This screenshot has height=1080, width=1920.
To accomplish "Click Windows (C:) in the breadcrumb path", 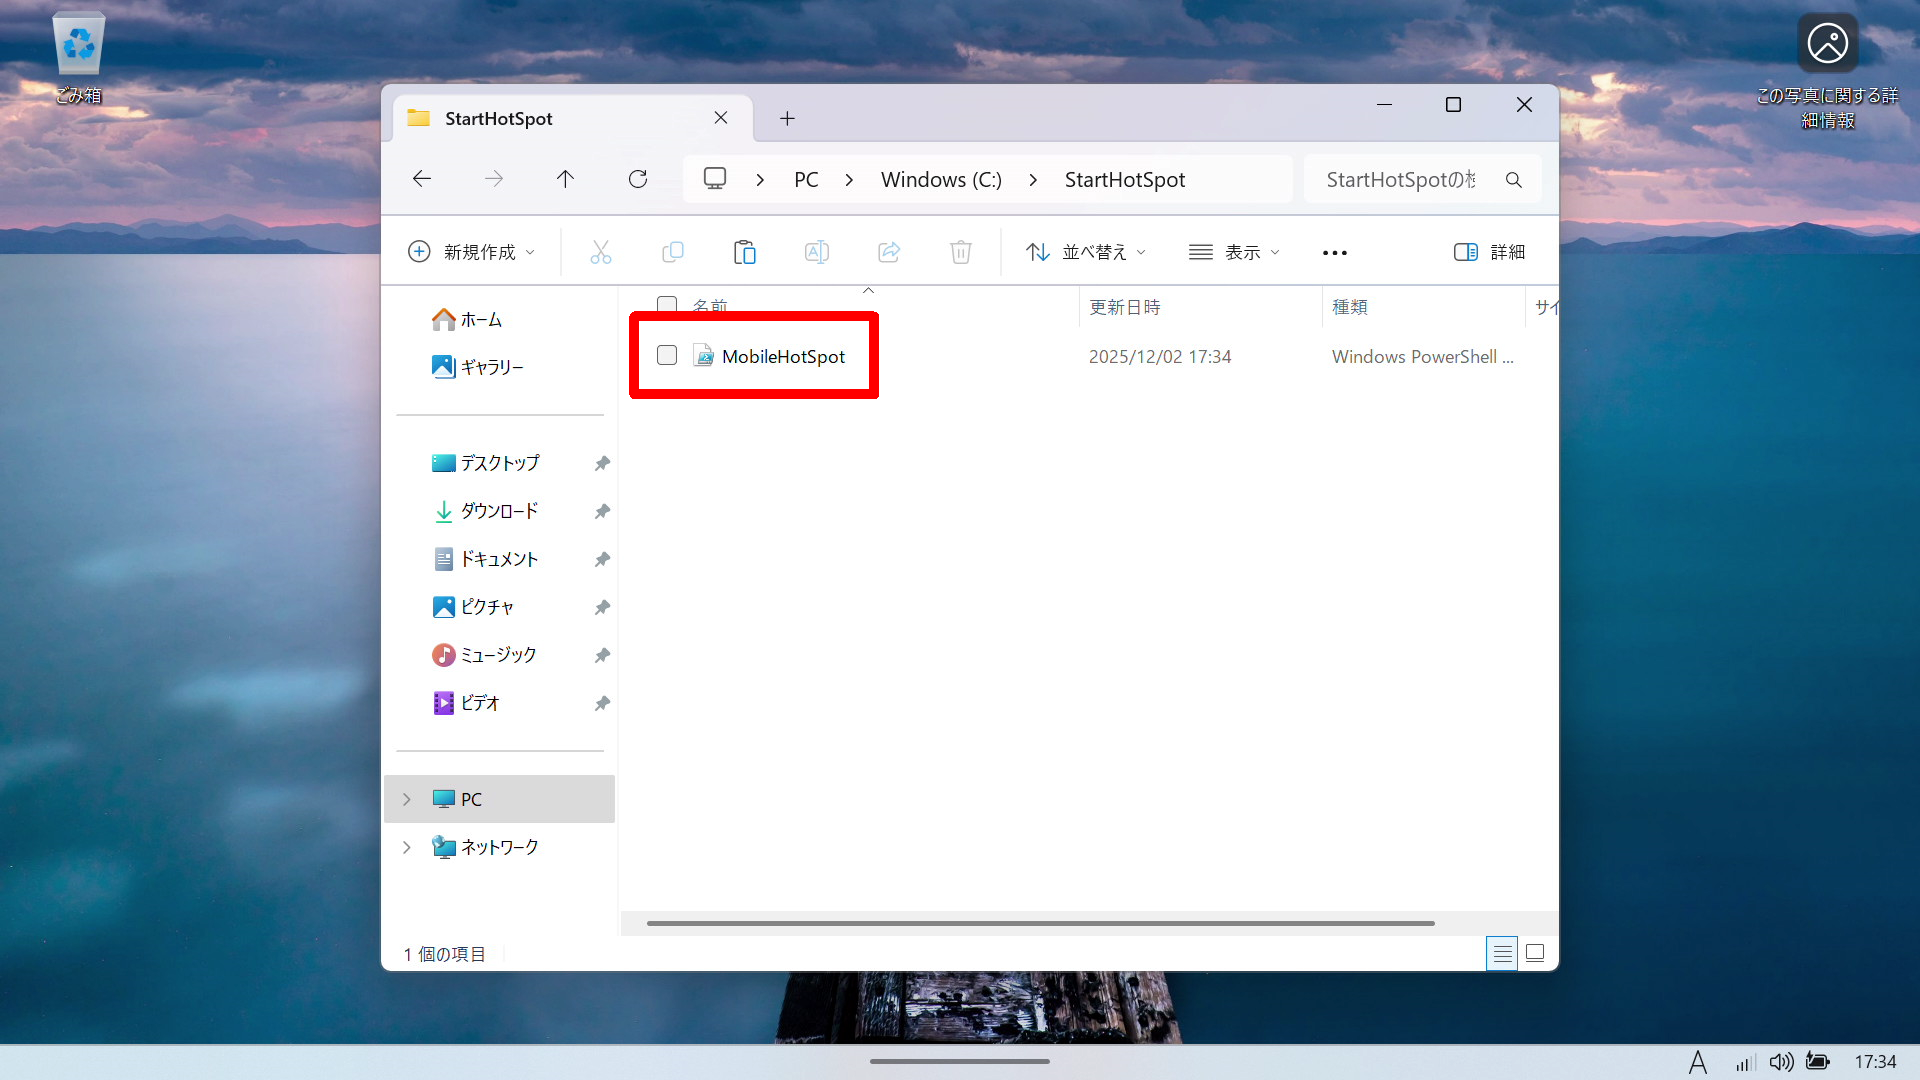I will (940, 180).
